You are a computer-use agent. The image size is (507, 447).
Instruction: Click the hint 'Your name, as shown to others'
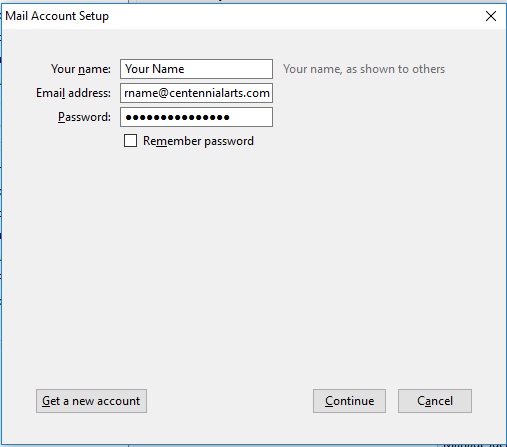click(x=364, y=69)
